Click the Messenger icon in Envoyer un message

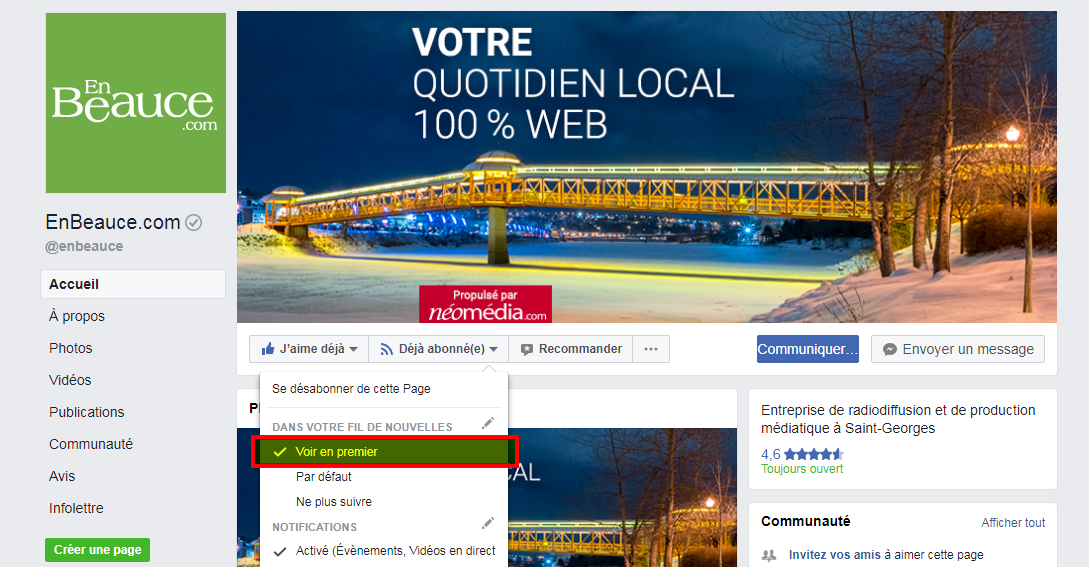tap(890, 350)
